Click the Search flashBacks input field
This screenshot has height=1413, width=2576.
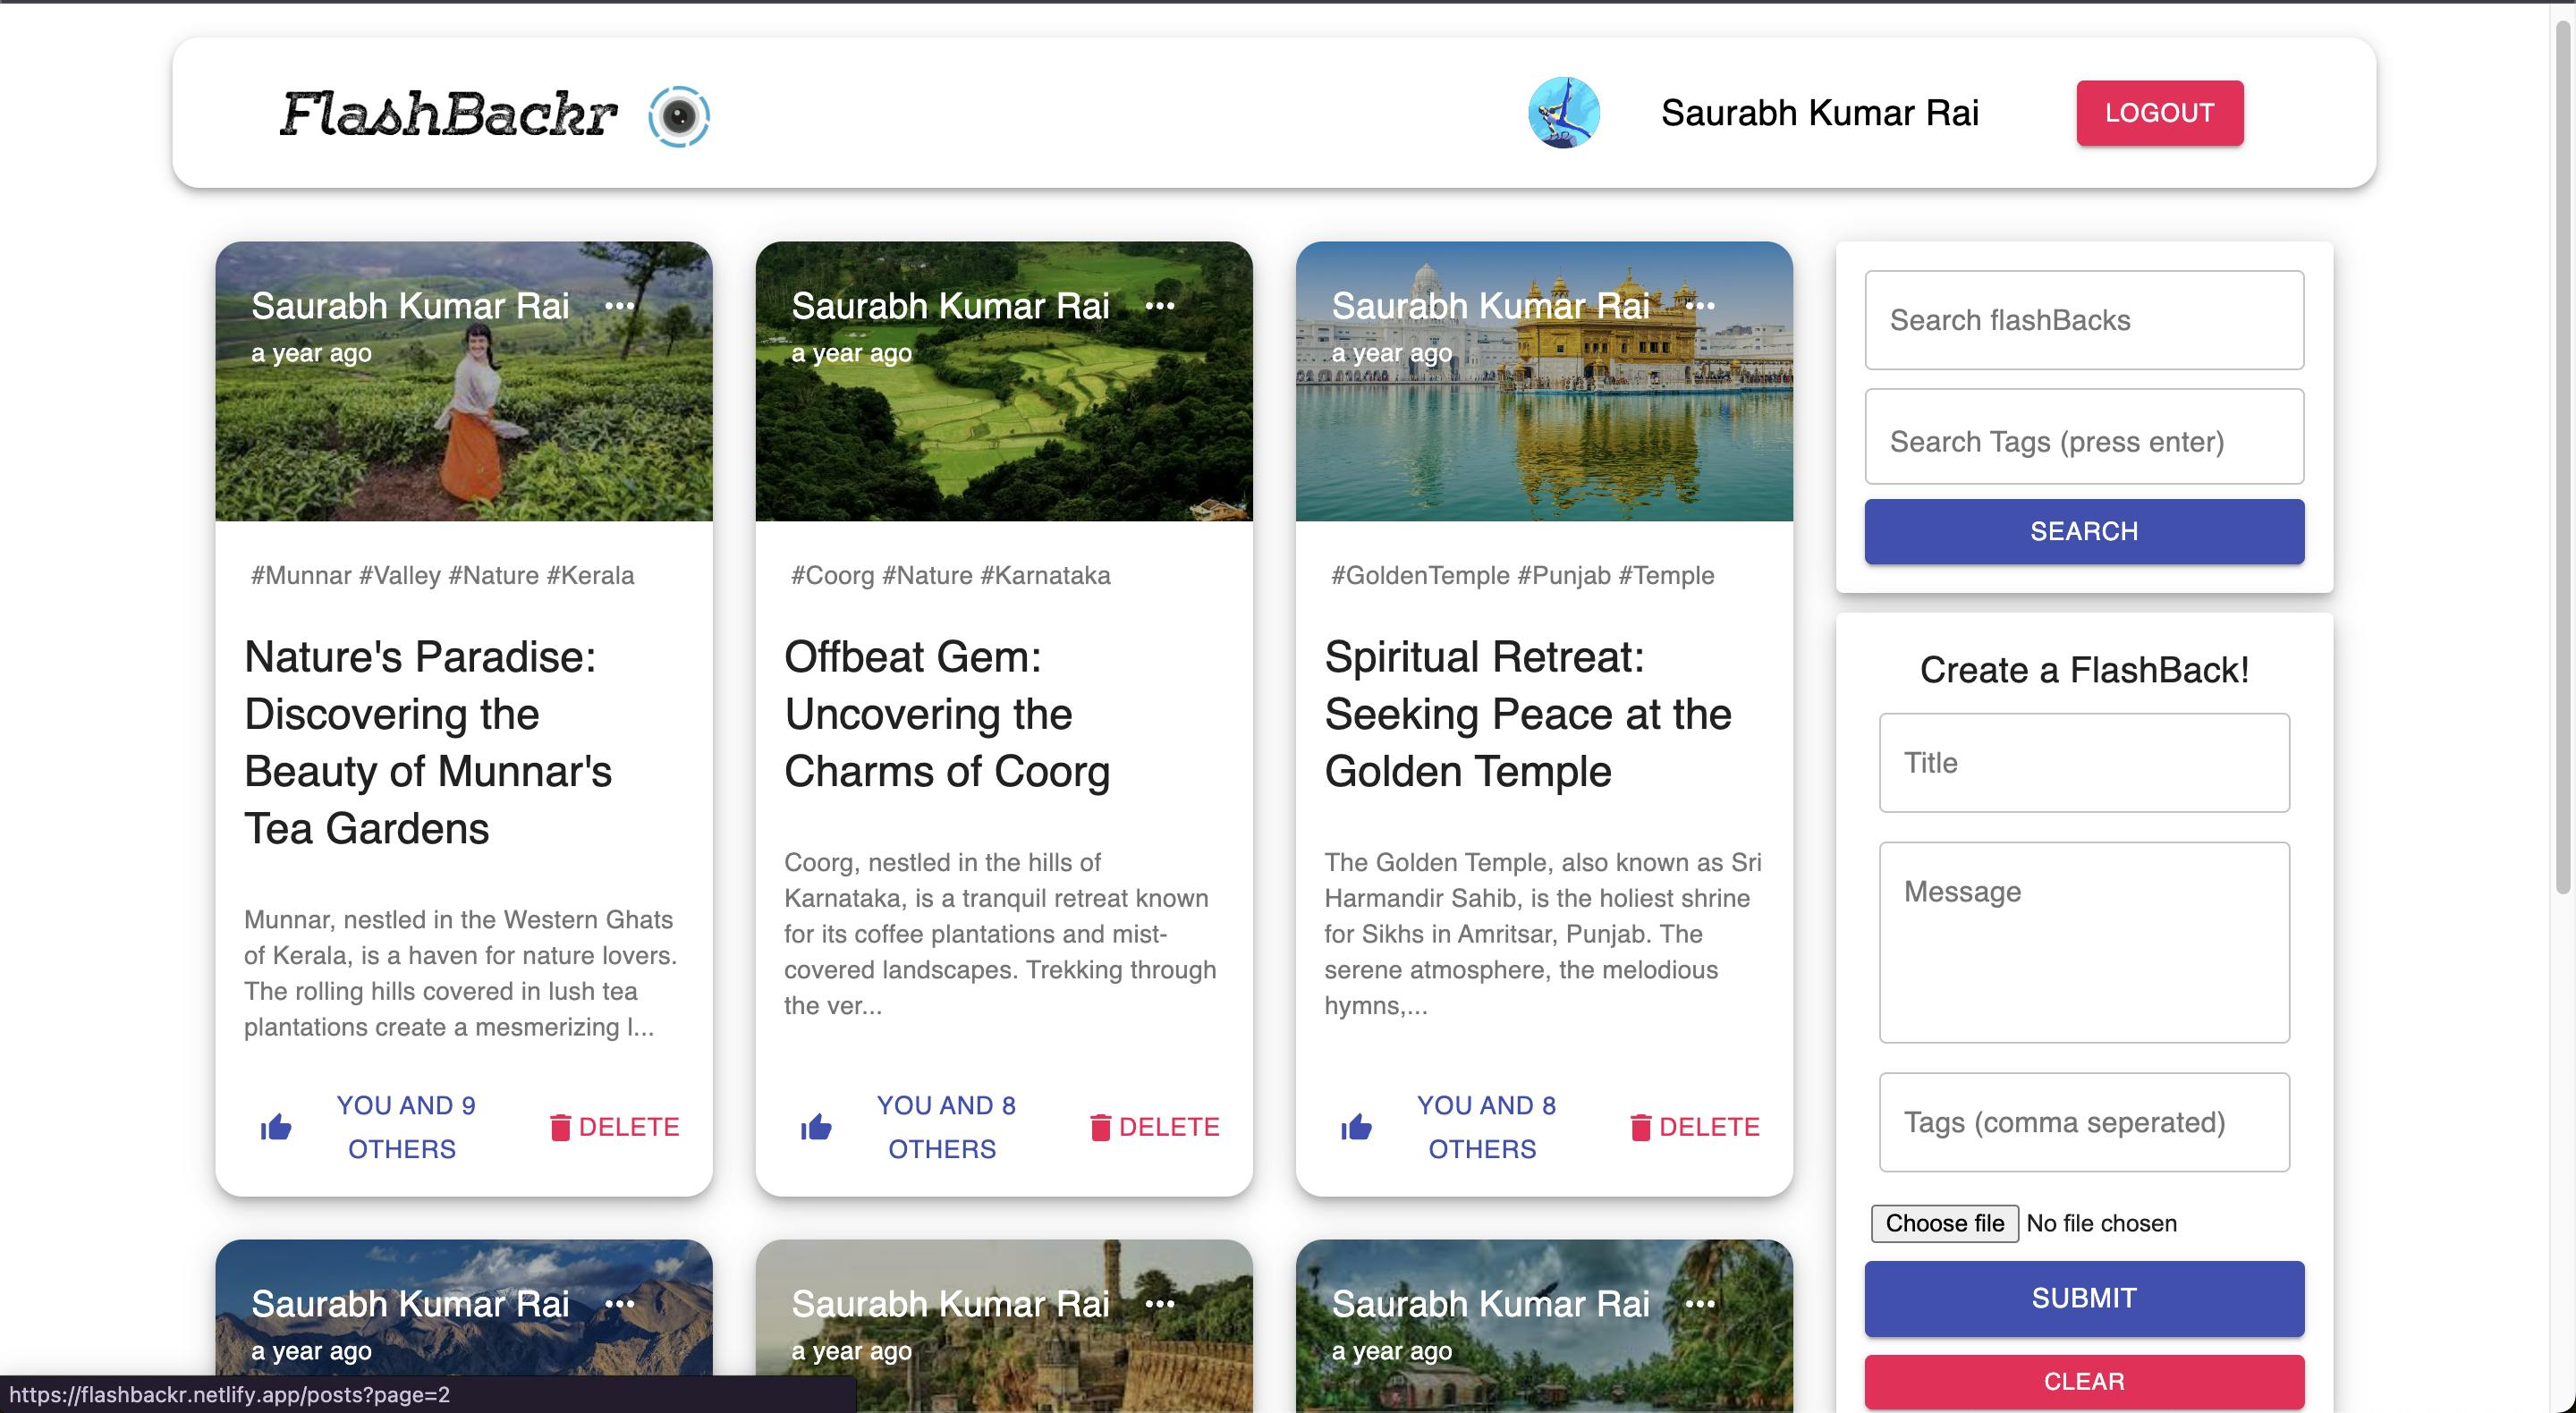pyautogui.click(x=2084, y=318)
